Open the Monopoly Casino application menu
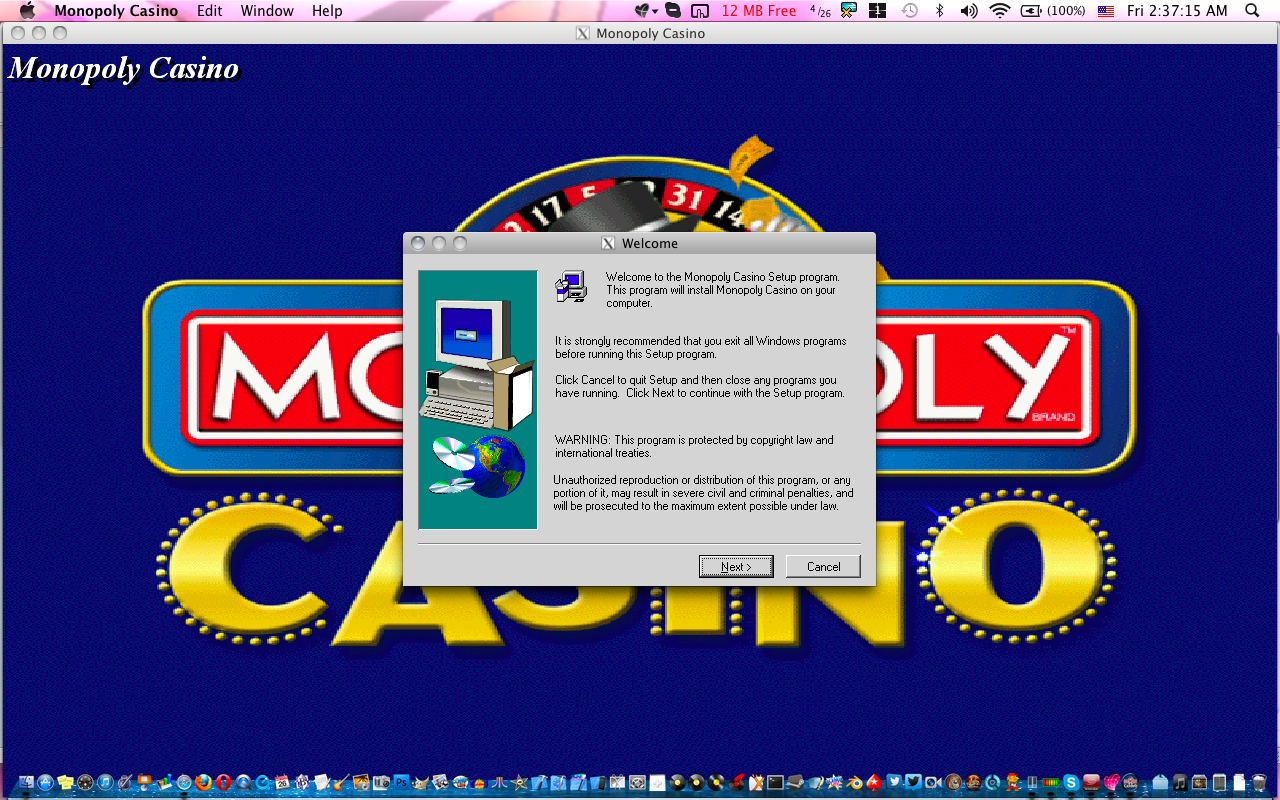Image resolution: width=1280 pixels, height=800 pixels. (116, 11)
